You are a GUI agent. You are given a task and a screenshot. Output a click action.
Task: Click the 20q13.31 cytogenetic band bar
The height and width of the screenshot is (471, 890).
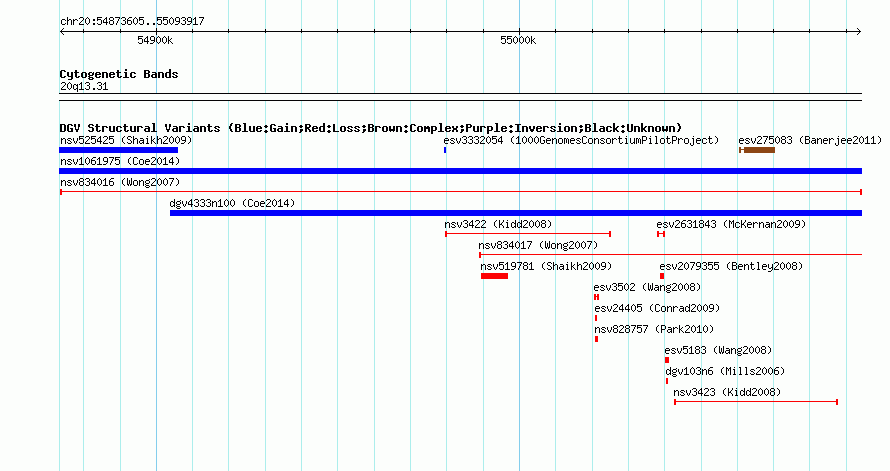(x=460, y=97)
